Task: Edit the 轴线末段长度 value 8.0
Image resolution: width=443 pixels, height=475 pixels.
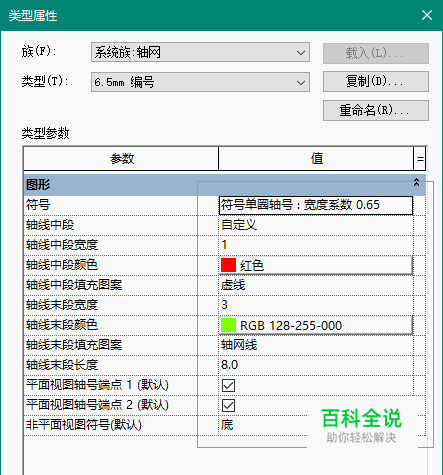Action: (x=316, y=365)
